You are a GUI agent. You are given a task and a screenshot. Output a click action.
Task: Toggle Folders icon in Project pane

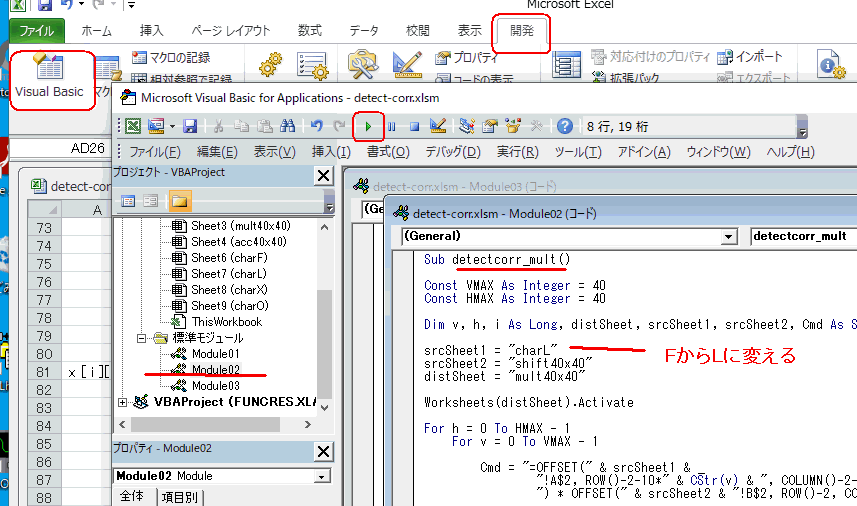click(180, 201)
